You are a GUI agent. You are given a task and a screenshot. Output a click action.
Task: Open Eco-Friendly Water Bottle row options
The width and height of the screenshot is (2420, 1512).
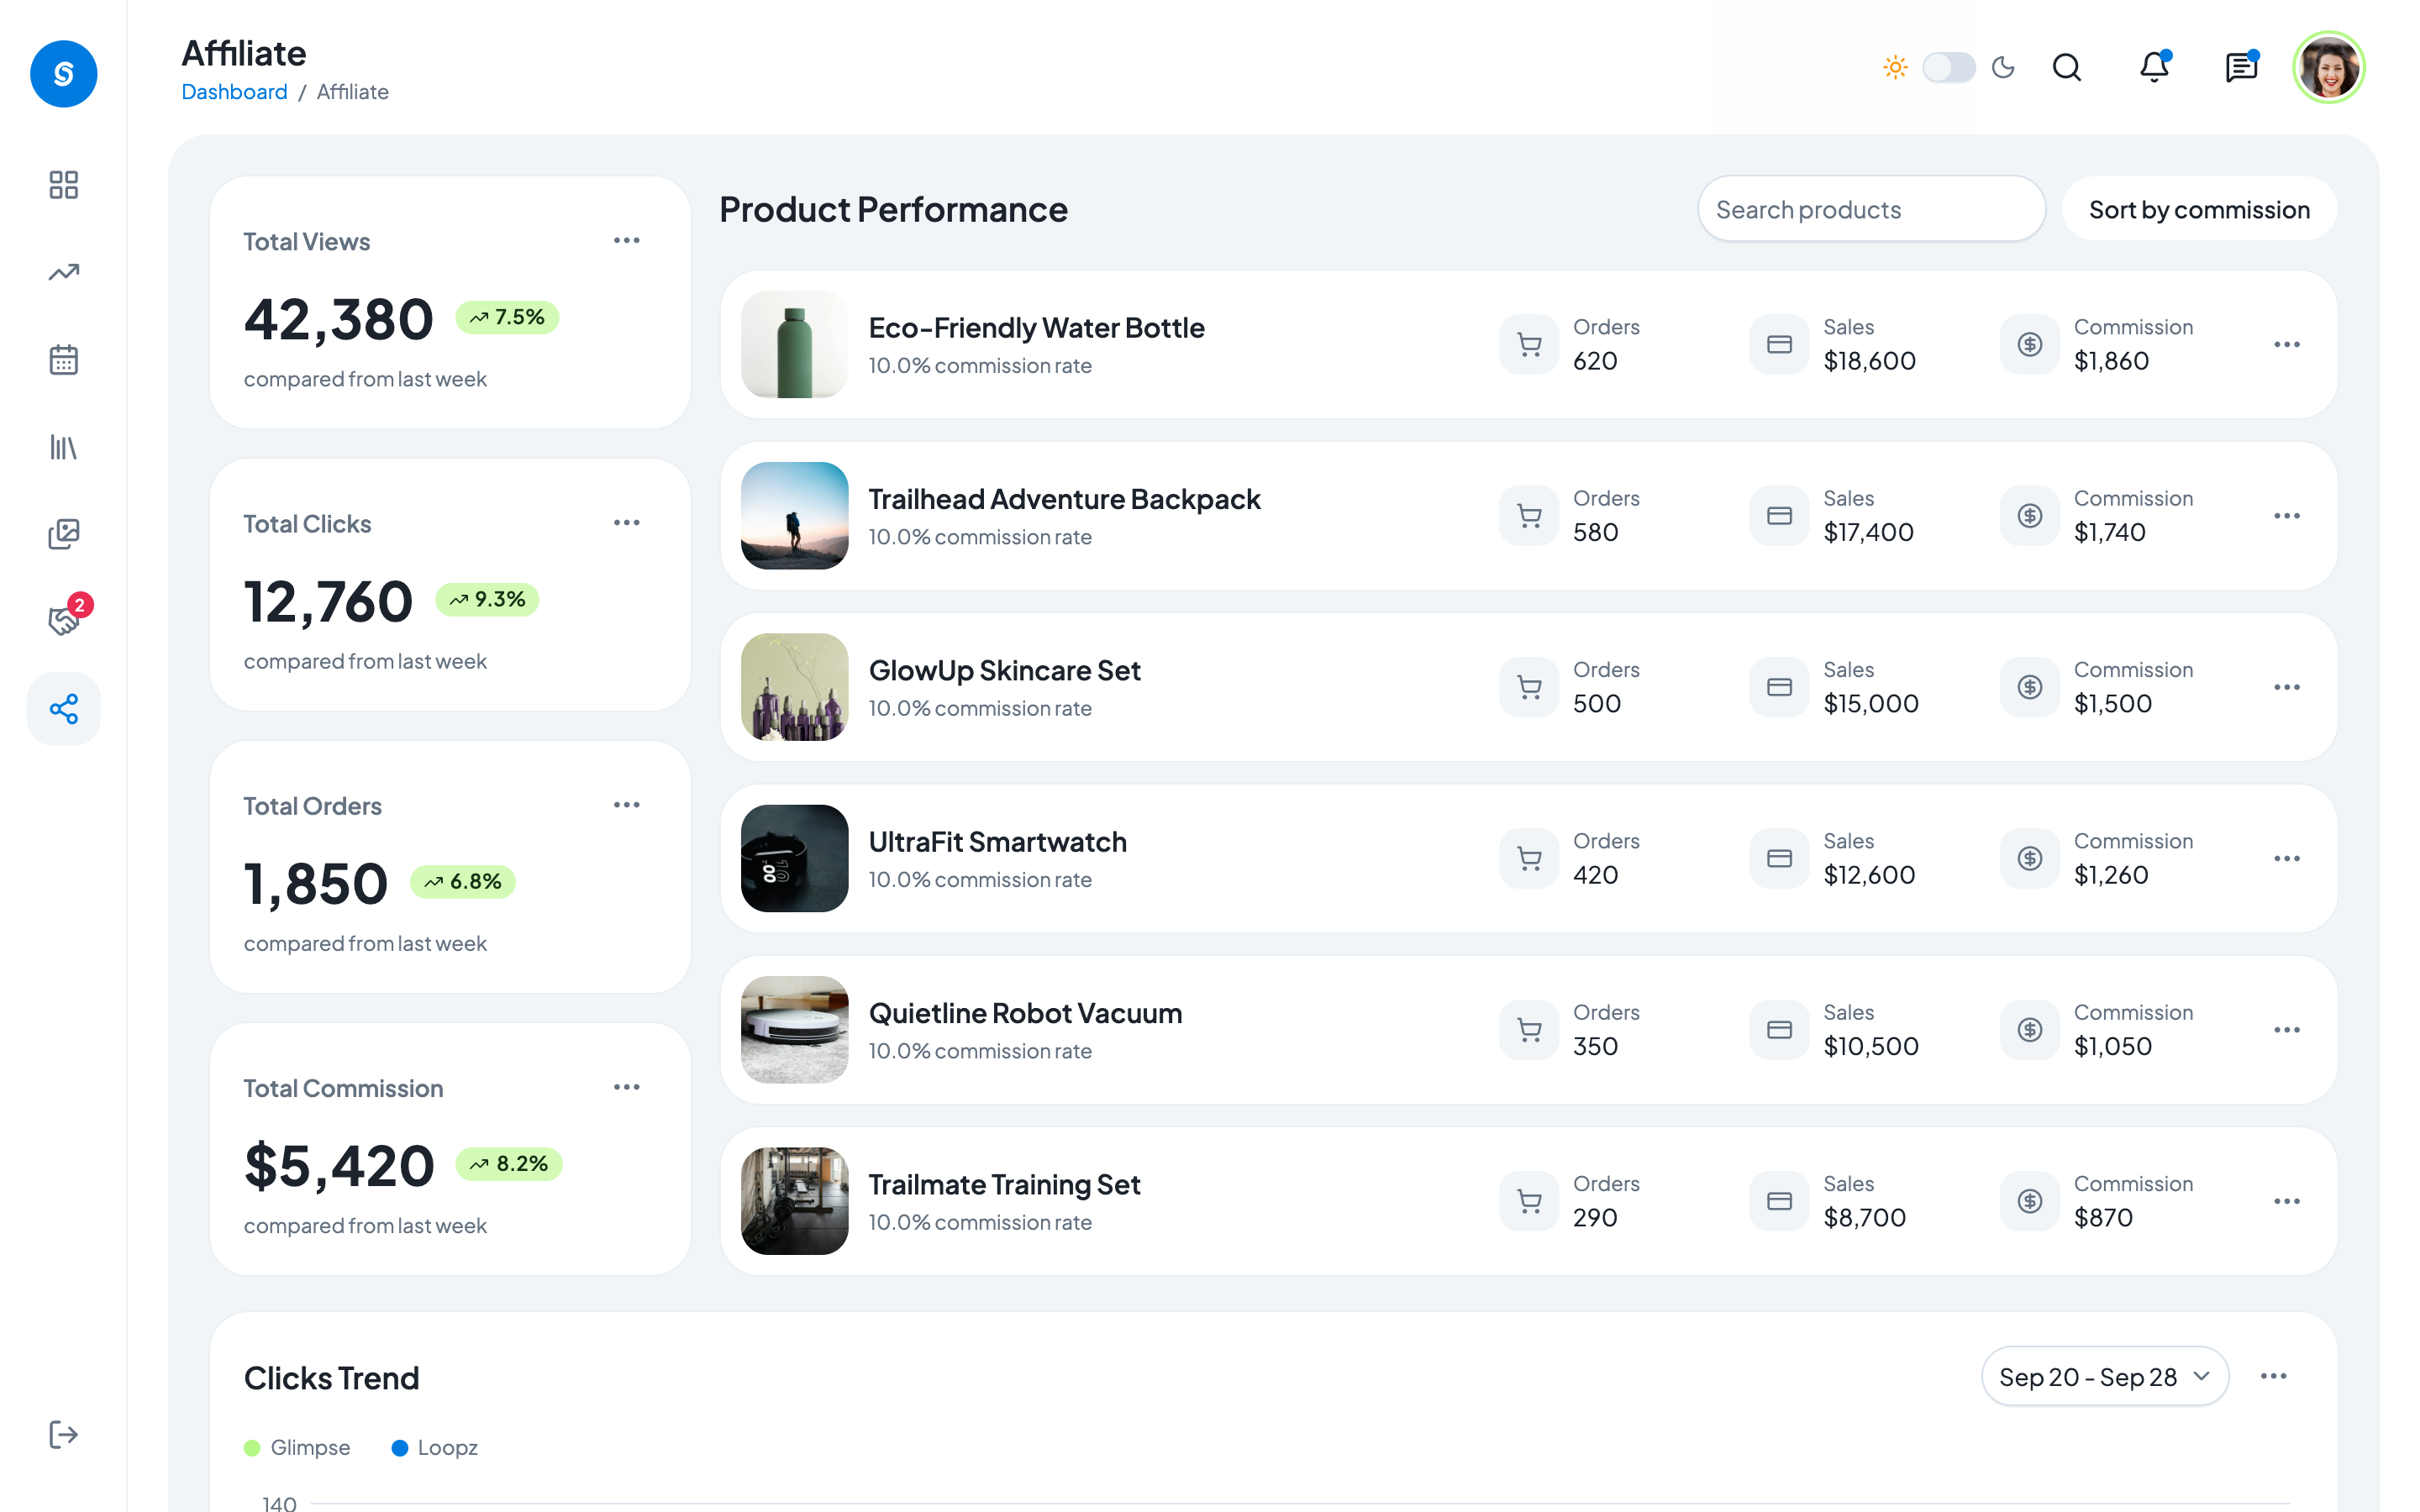click(2287, 344)
